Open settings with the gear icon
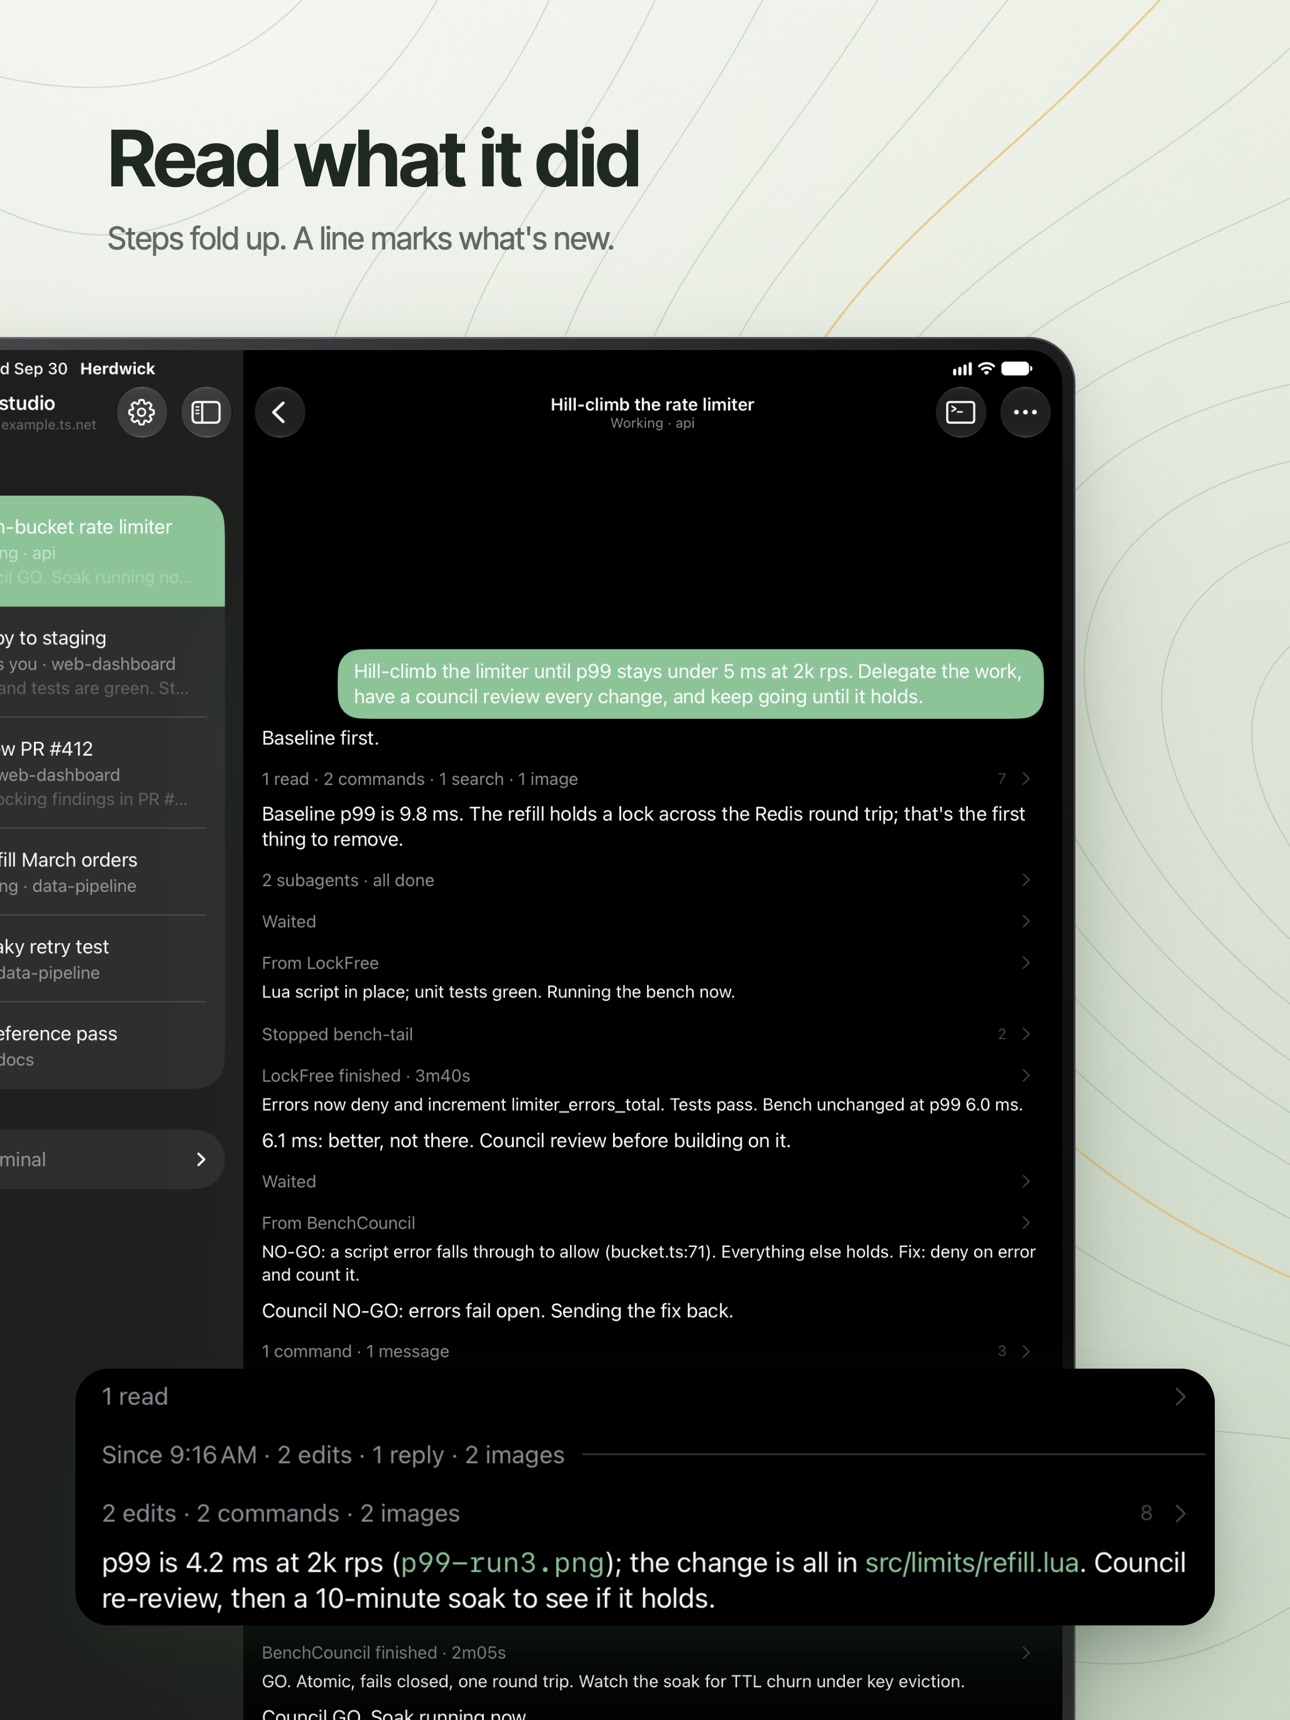Image resolution: width=1290 pixels, height=1720 pixels. click(141, 412)
